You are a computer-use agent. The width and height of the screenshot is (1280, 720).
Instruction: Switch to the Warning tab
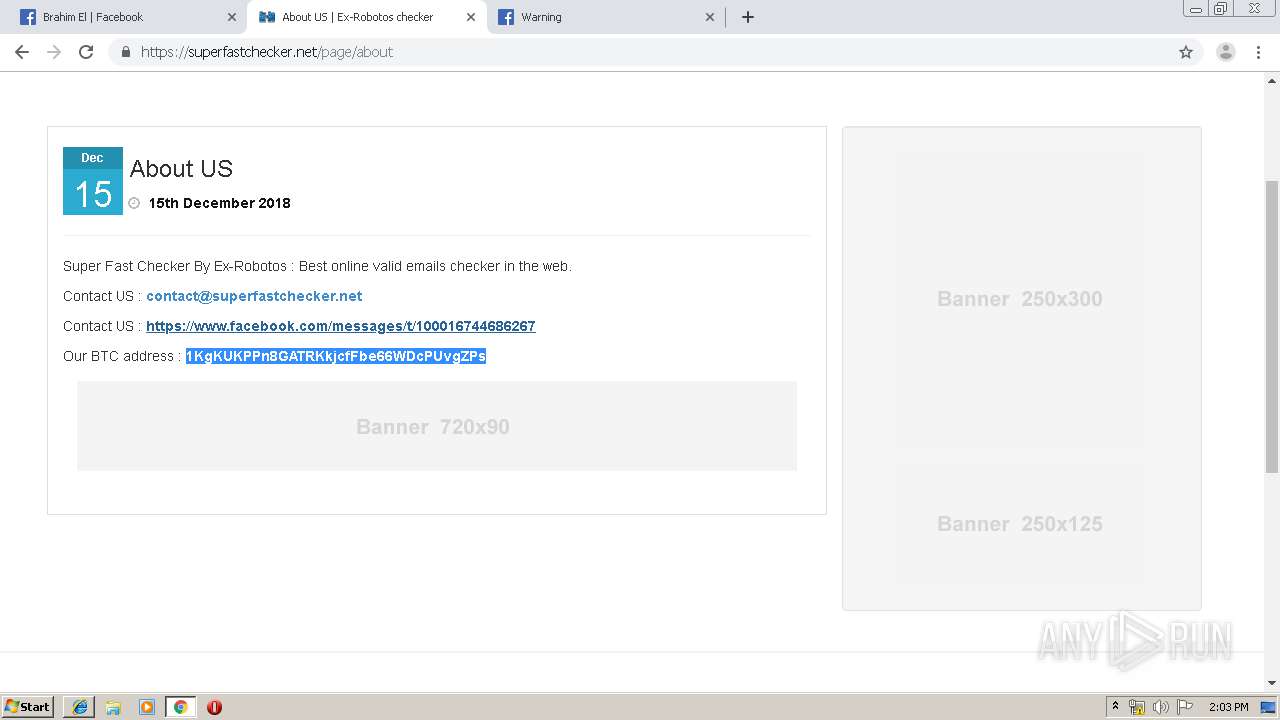click(605, 17)
